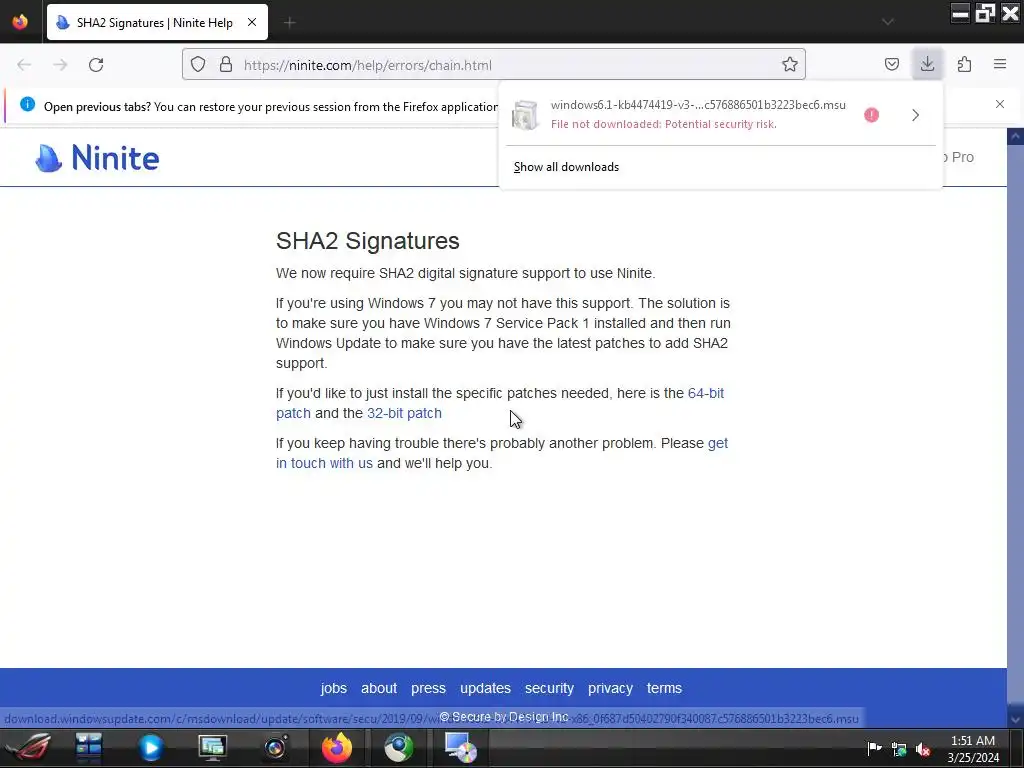Viewport: 1024px width, 768px height.
Task: Open the press footer link
Action: pyautogui.click(x=428, y=688)
